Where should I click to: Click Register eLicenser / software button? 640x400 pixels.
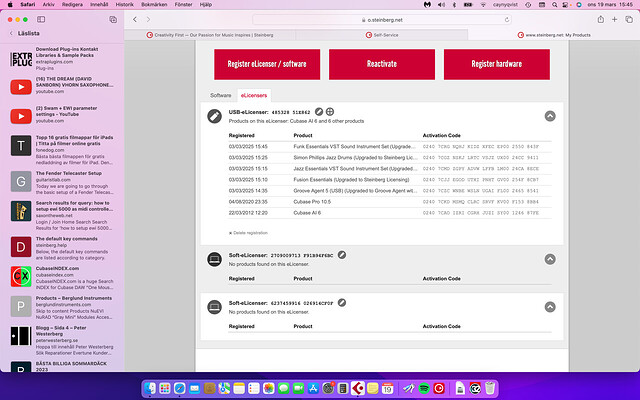[x=267, y=64]
